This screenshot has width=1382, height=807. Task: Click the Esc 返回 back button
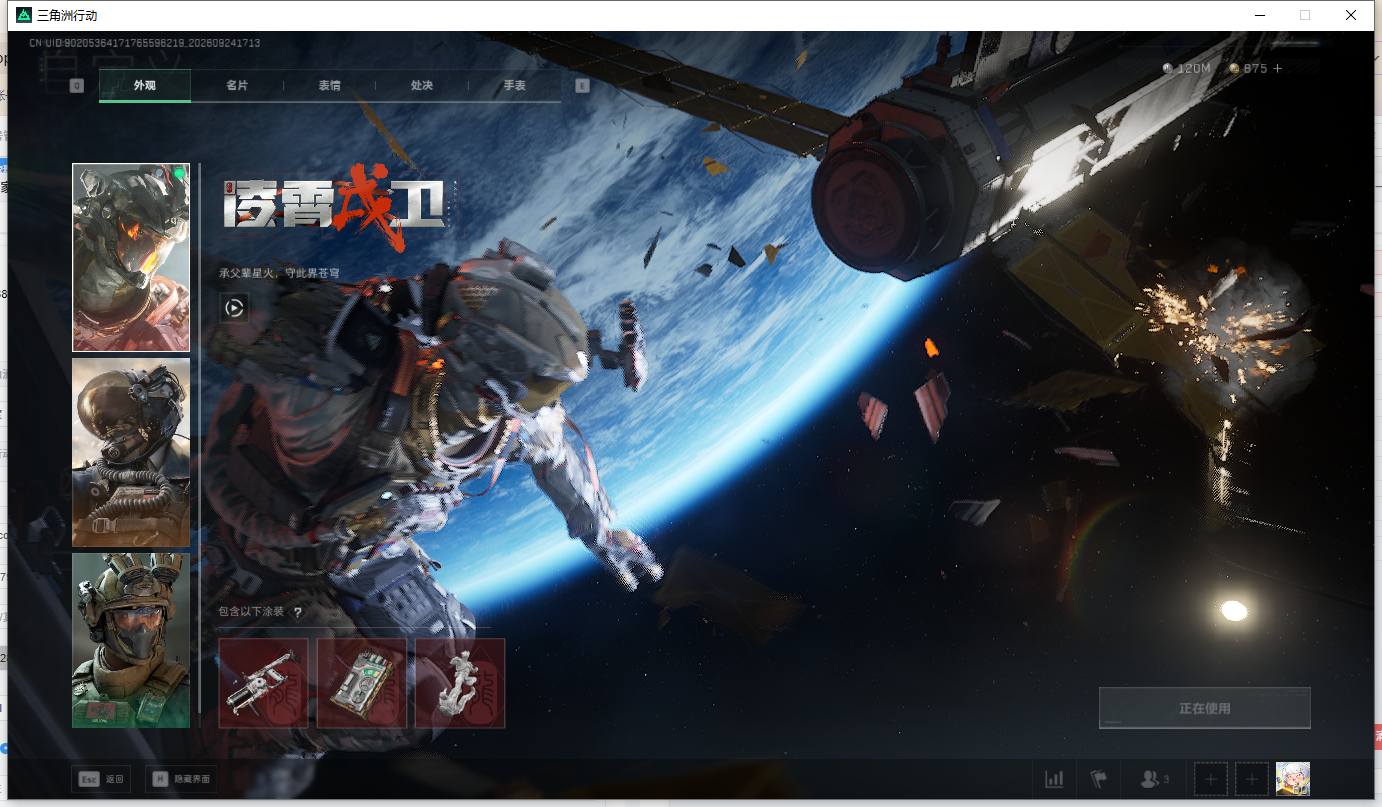[102, 779]
